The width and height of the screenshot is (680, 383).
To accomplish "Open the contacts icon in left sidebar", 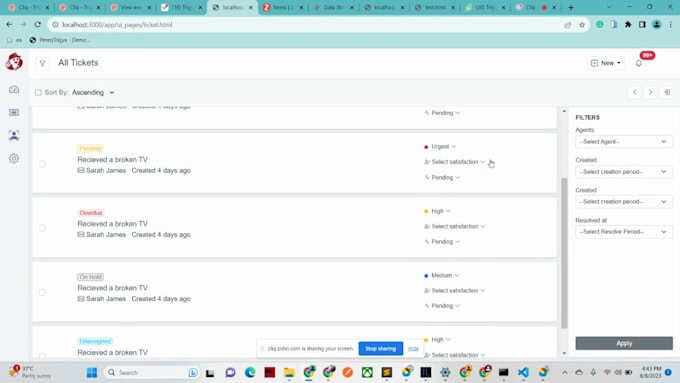I will point(14,135).
